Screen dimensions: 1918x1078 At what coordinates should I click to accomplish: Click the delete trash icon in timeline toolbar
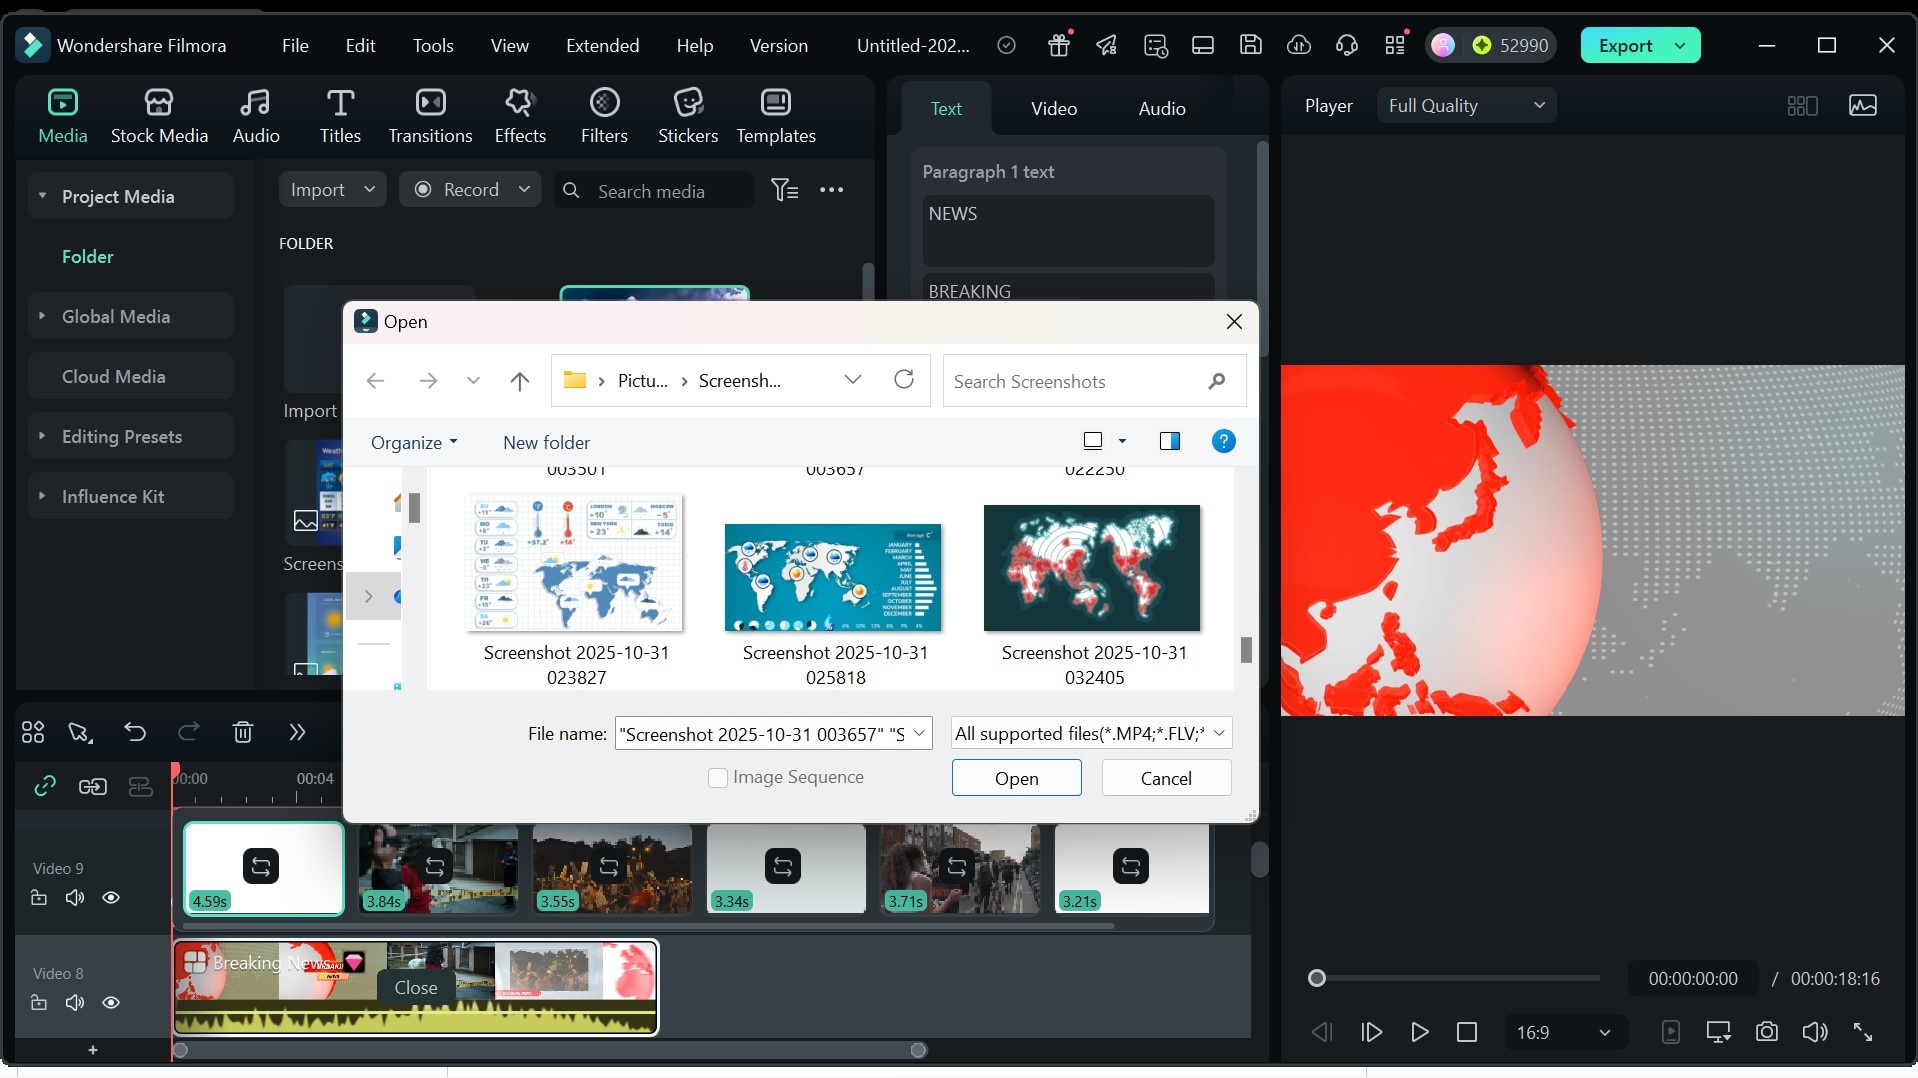tap(243, 732)
